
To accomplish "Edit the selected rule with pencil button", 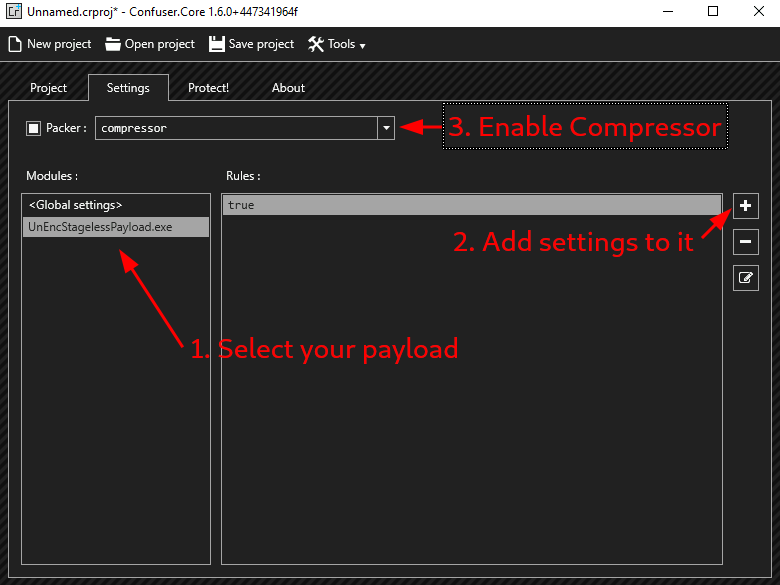I will click(745, 279).
